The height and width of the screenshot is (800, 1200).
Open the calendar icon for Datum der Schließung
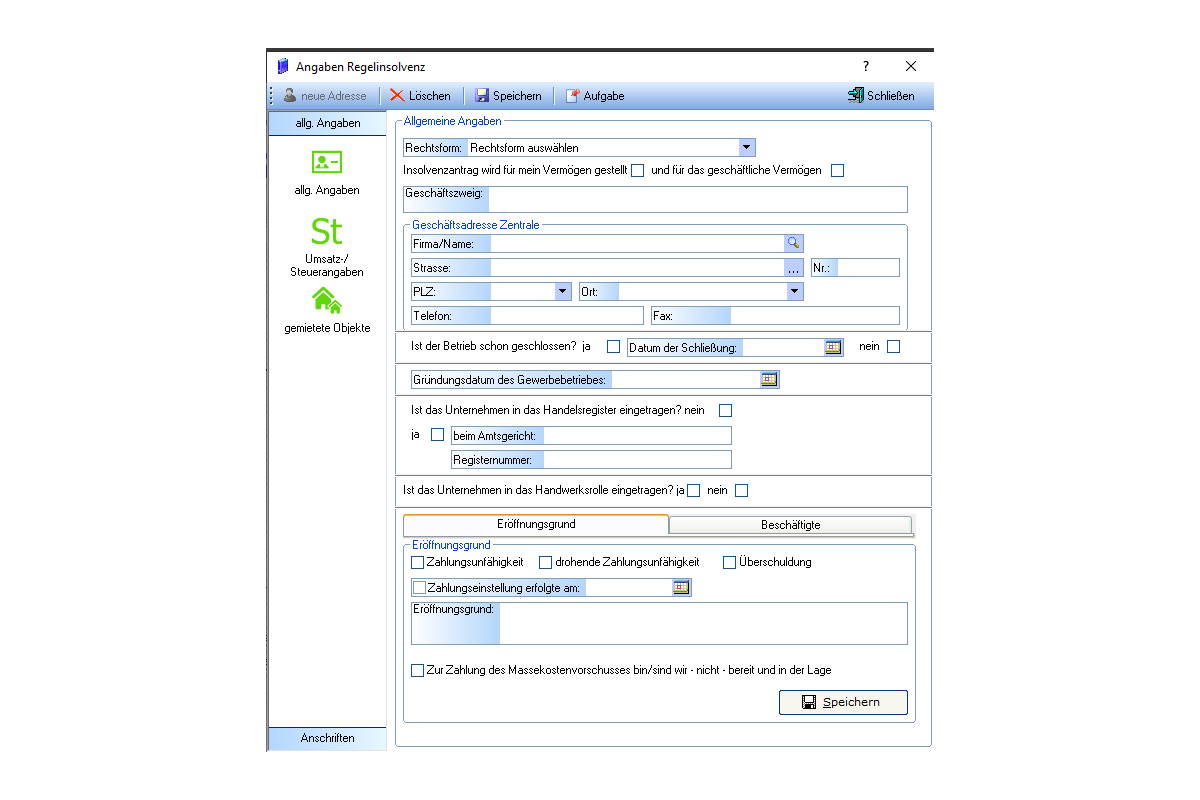click(x=833, y=347)
